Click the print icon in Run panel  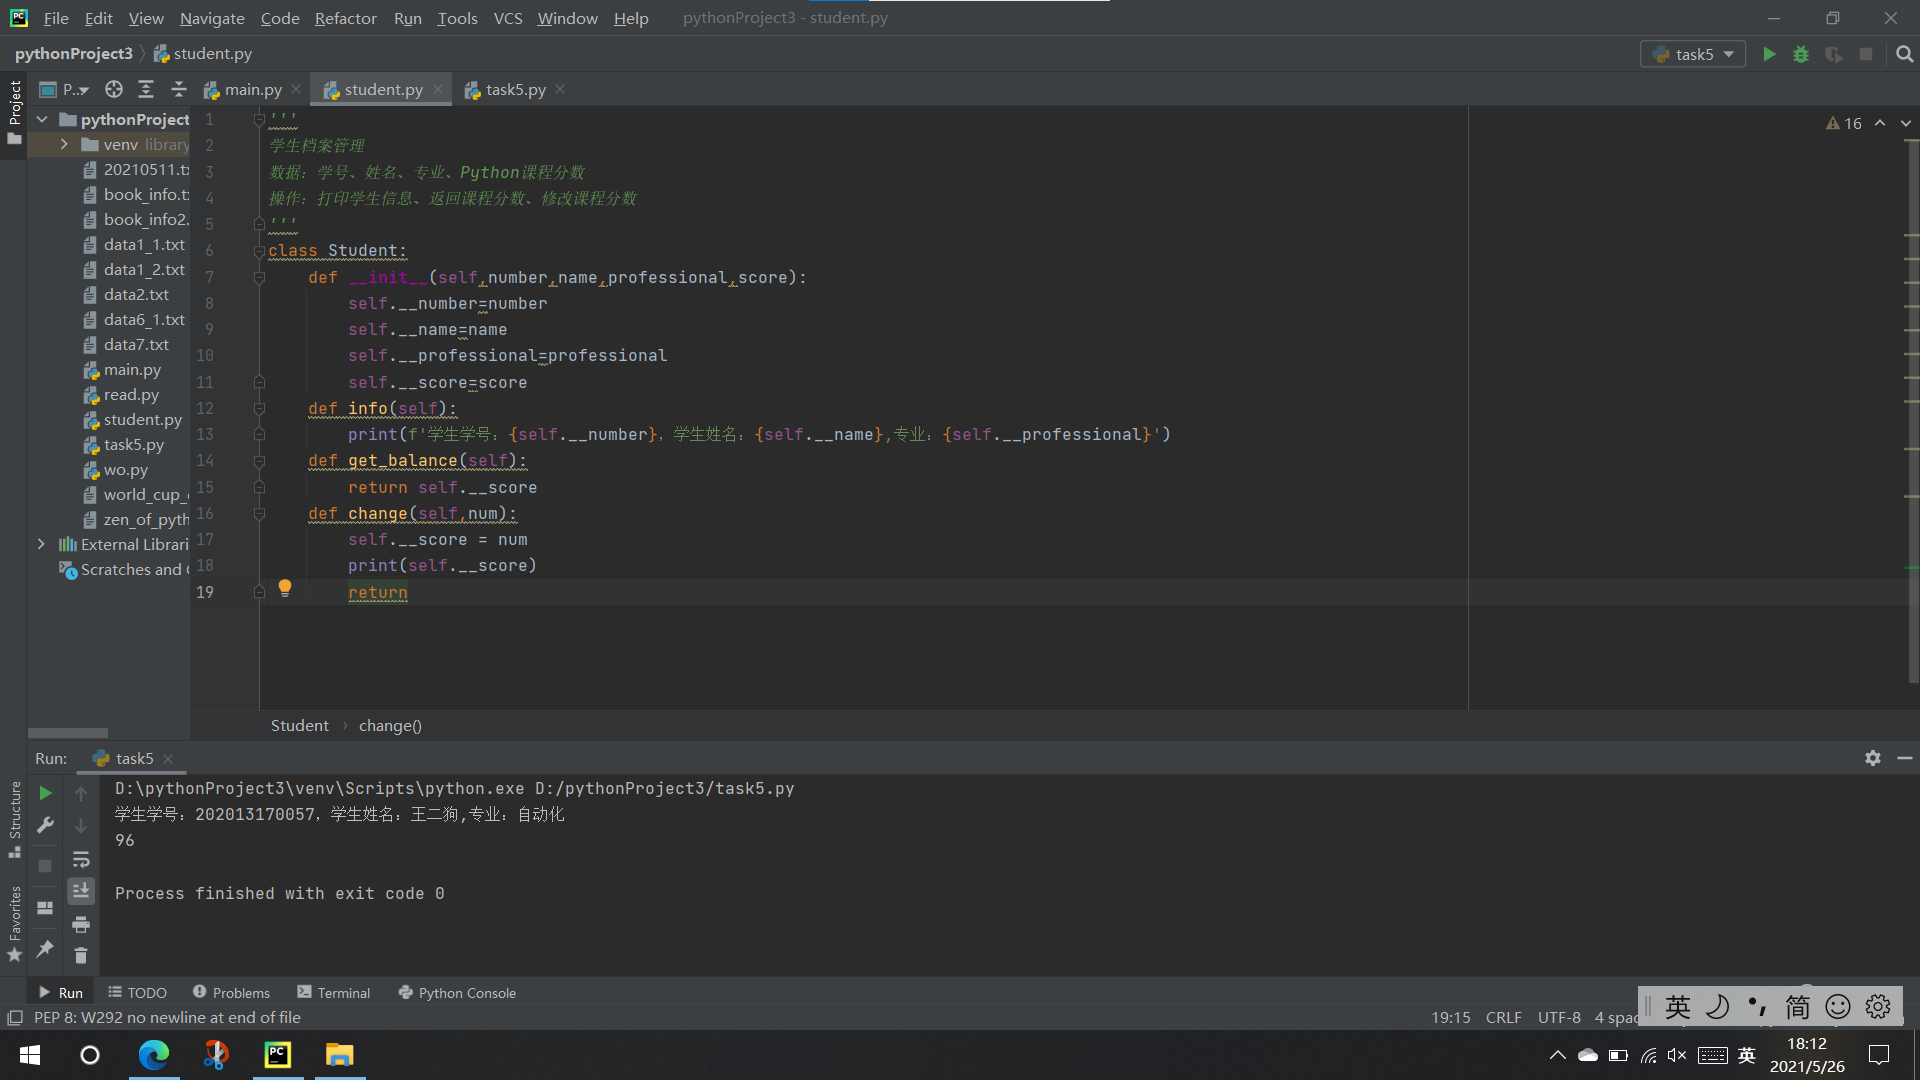pos(81,924)
